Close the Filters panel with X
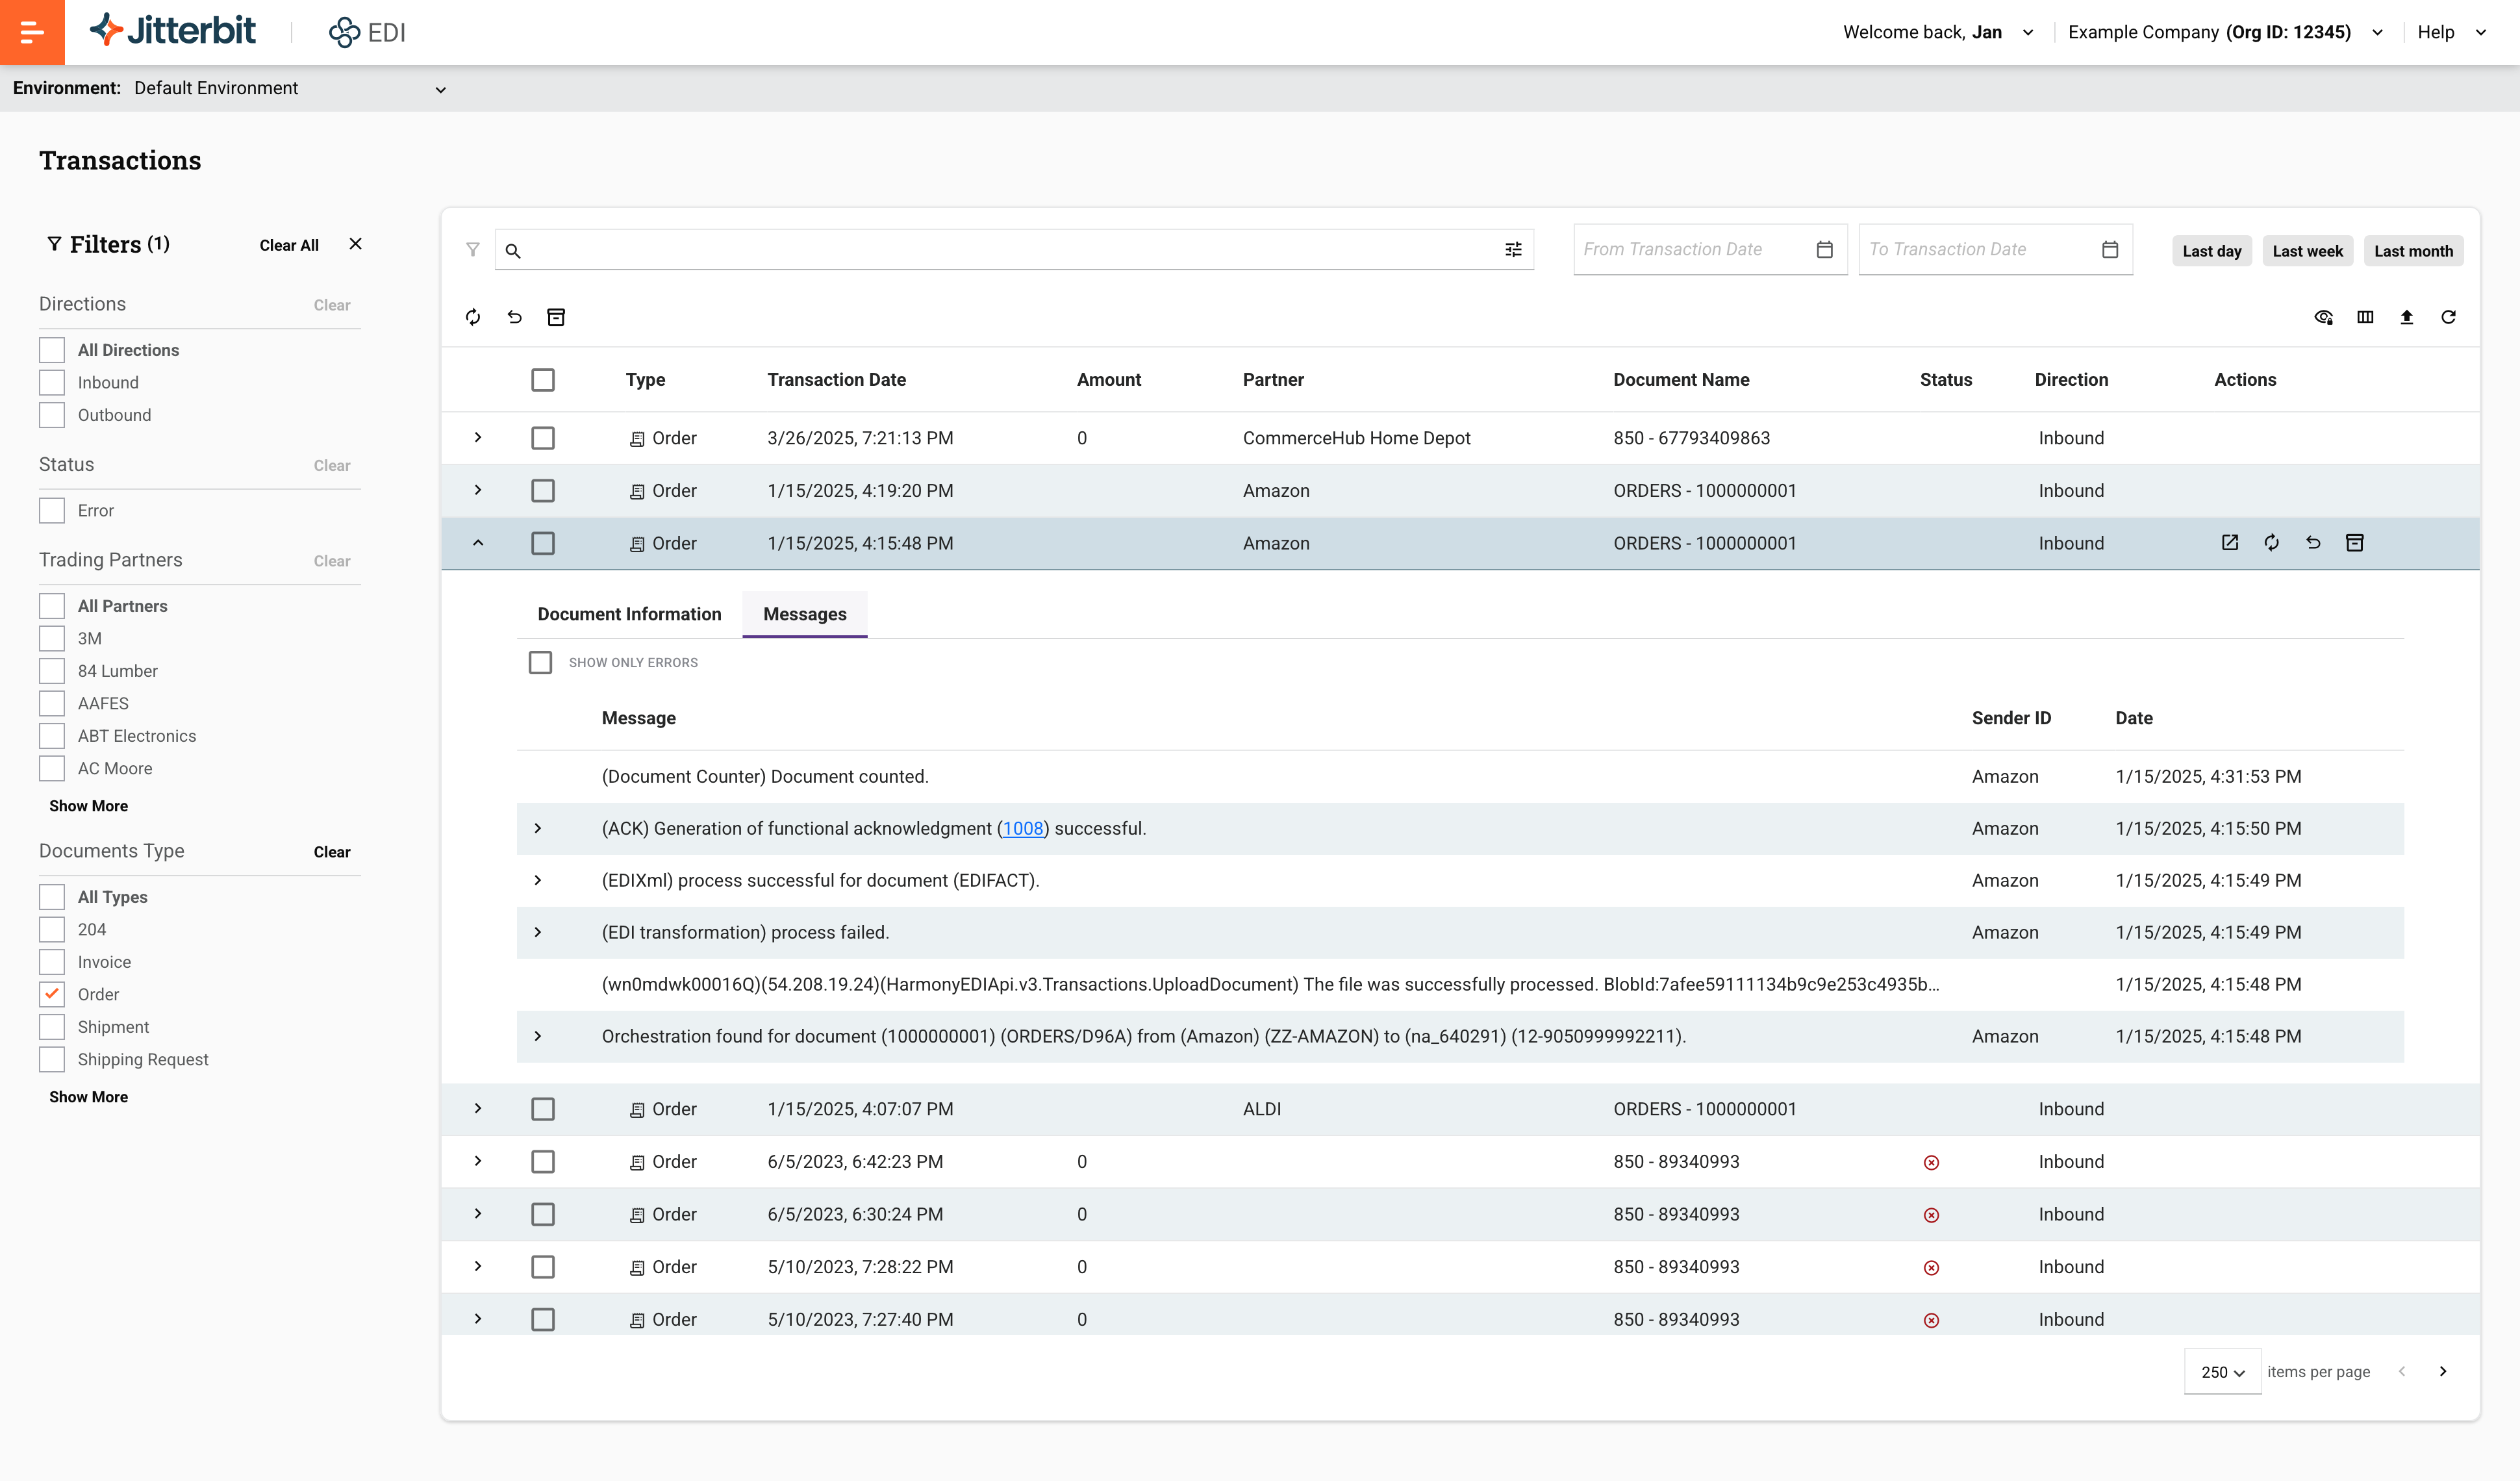2520x1481 pixels. [355, 244]
